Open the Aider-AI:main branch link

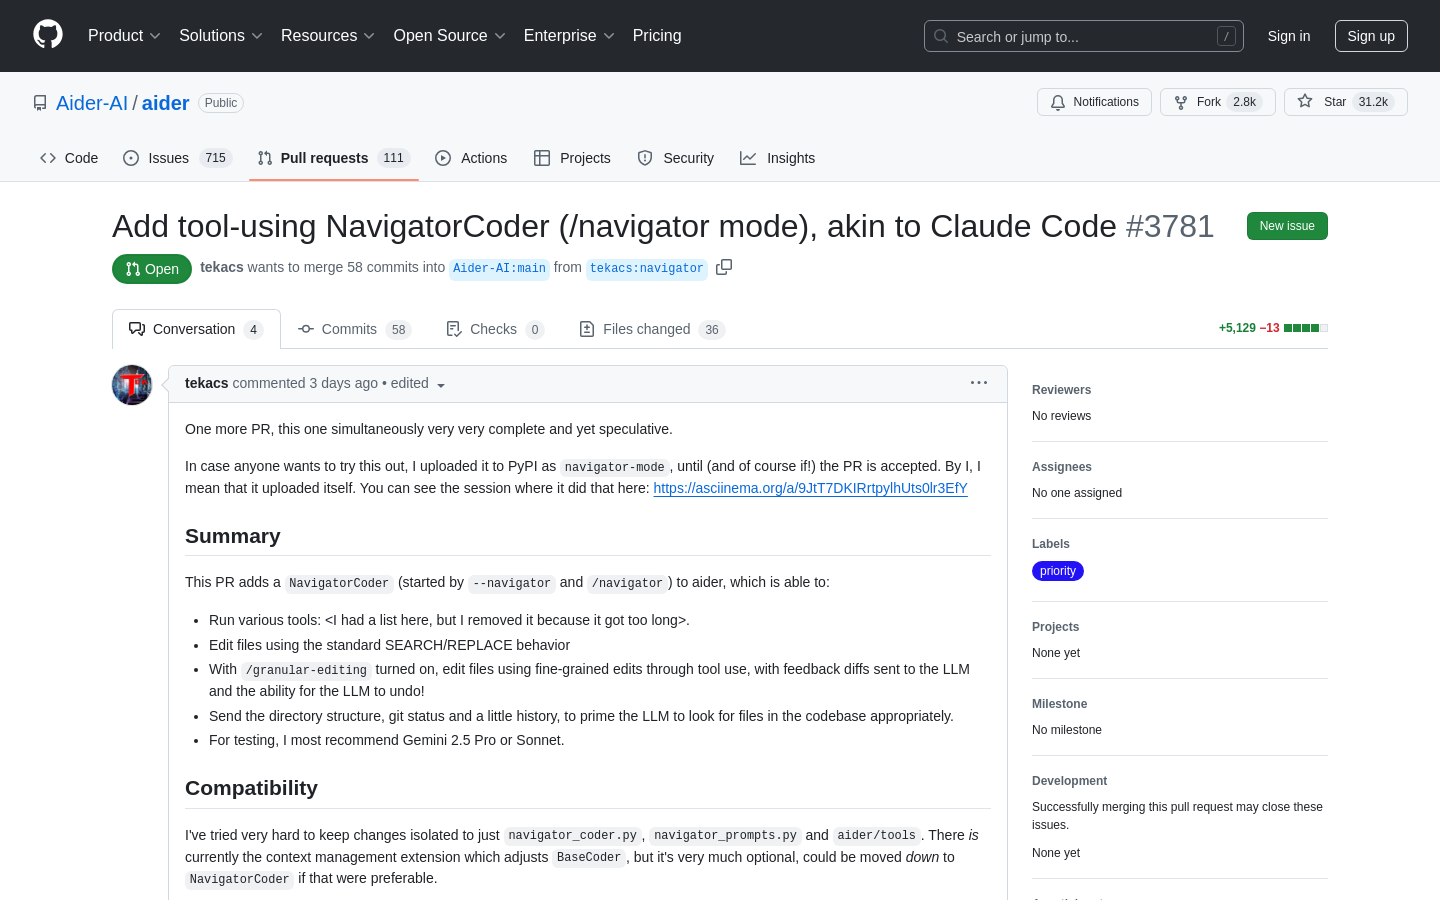click(499, 268)
